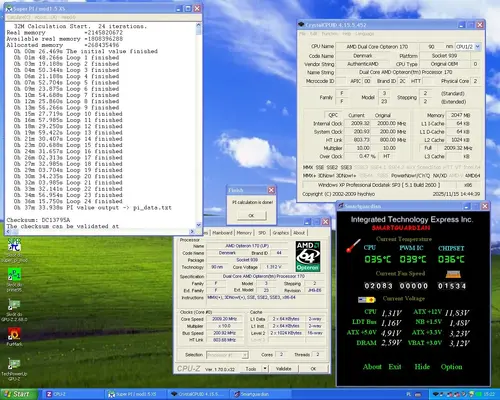Switch to the Graphics tab in CPU-Z
The height and width of the screenshot is (400, 500).
pyautogui.click(x=280, y=233)
